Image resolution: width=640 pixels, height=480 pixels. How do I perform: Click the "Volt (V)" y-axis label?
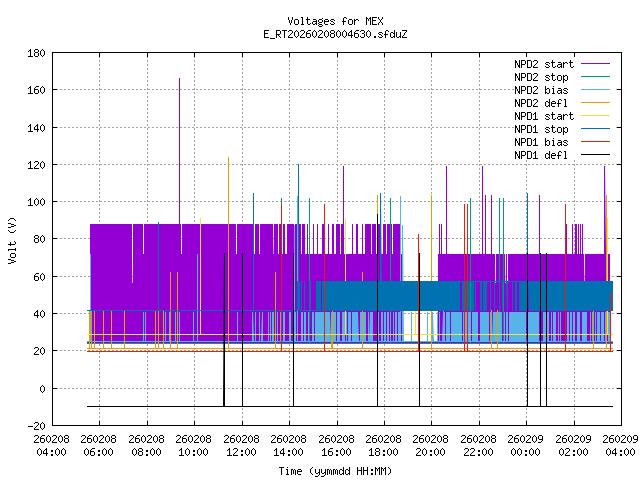[x=11, y=238]
